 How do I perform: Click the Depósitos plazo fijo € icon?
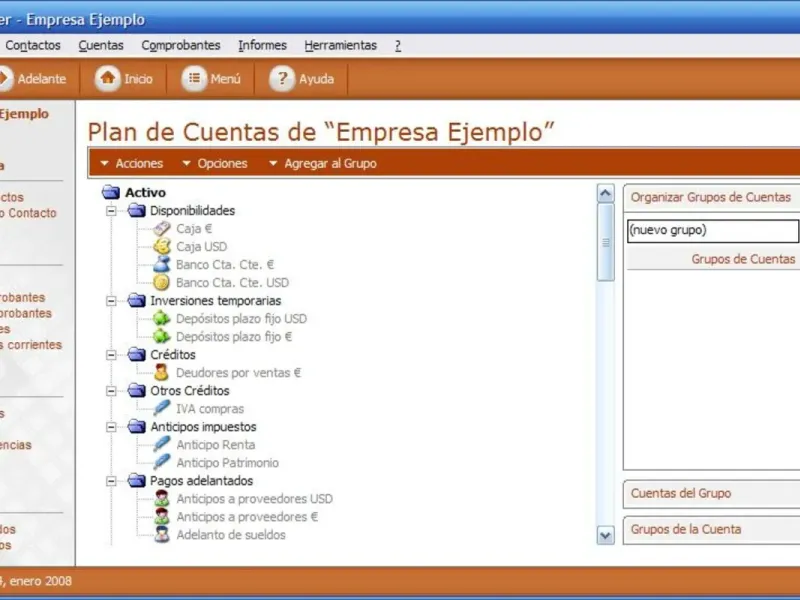(162, 336)
